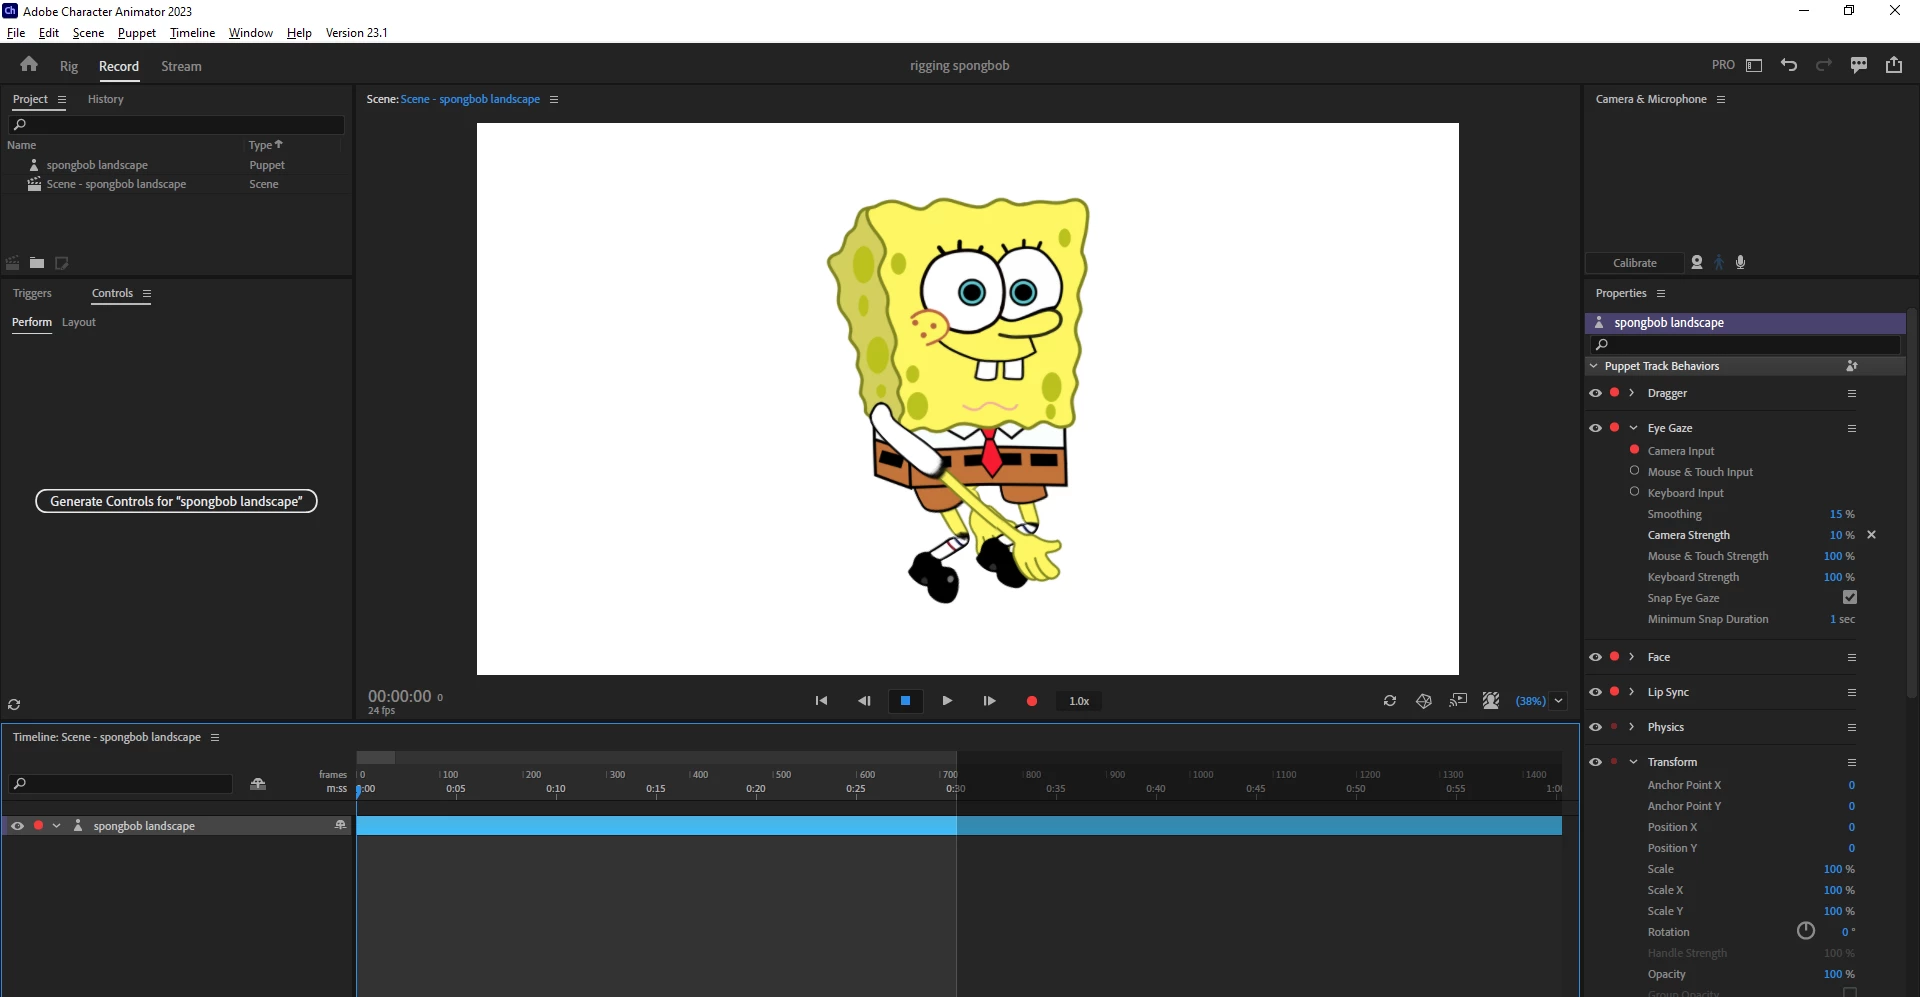Switch to the Rig workspace tab
The height and width of the screenshot is (997, 1920).
(x=69, y=66)
